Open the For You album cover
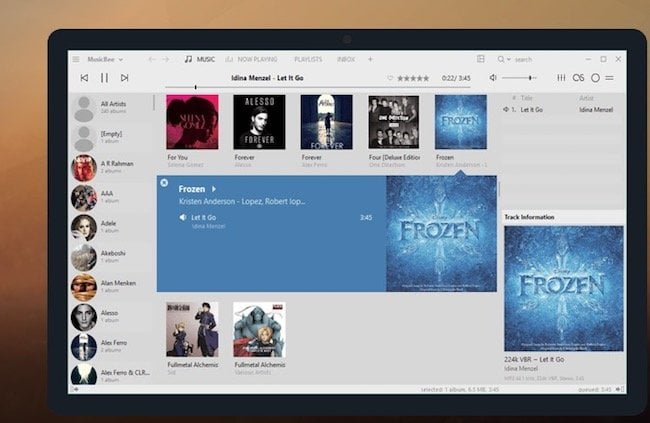The image size is (650, 423). click(192, 122)
